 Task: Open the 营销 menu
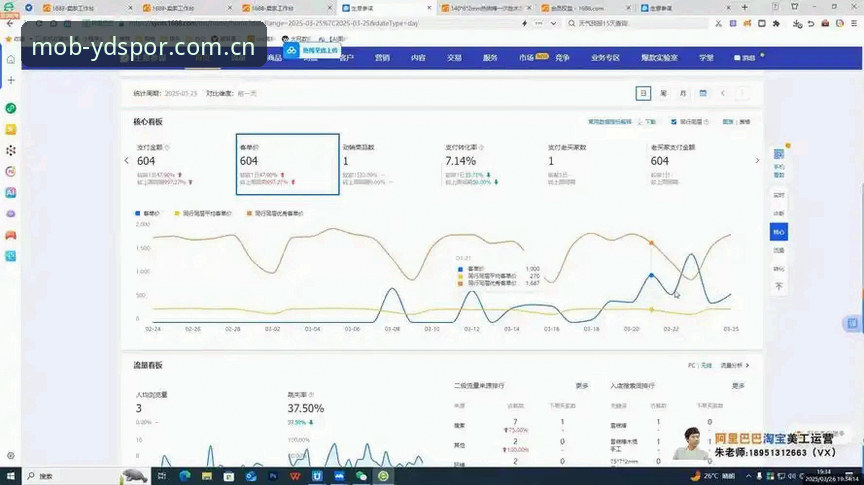382,57
